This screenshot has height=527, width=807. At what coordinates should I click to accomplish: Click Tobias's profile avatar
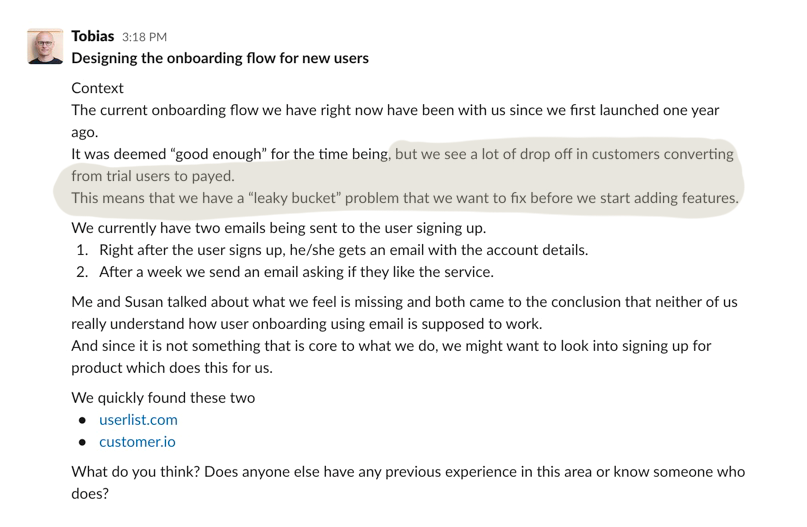pos(45,46)
